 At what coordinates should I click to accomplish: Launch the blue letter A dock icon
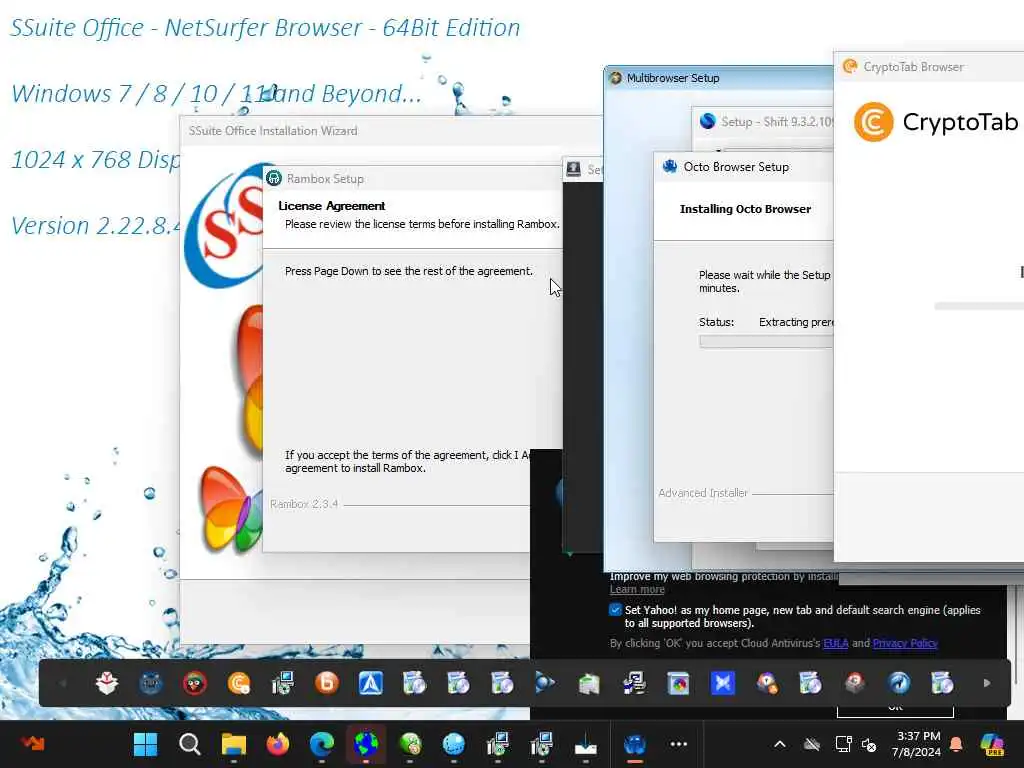point(370,683)
